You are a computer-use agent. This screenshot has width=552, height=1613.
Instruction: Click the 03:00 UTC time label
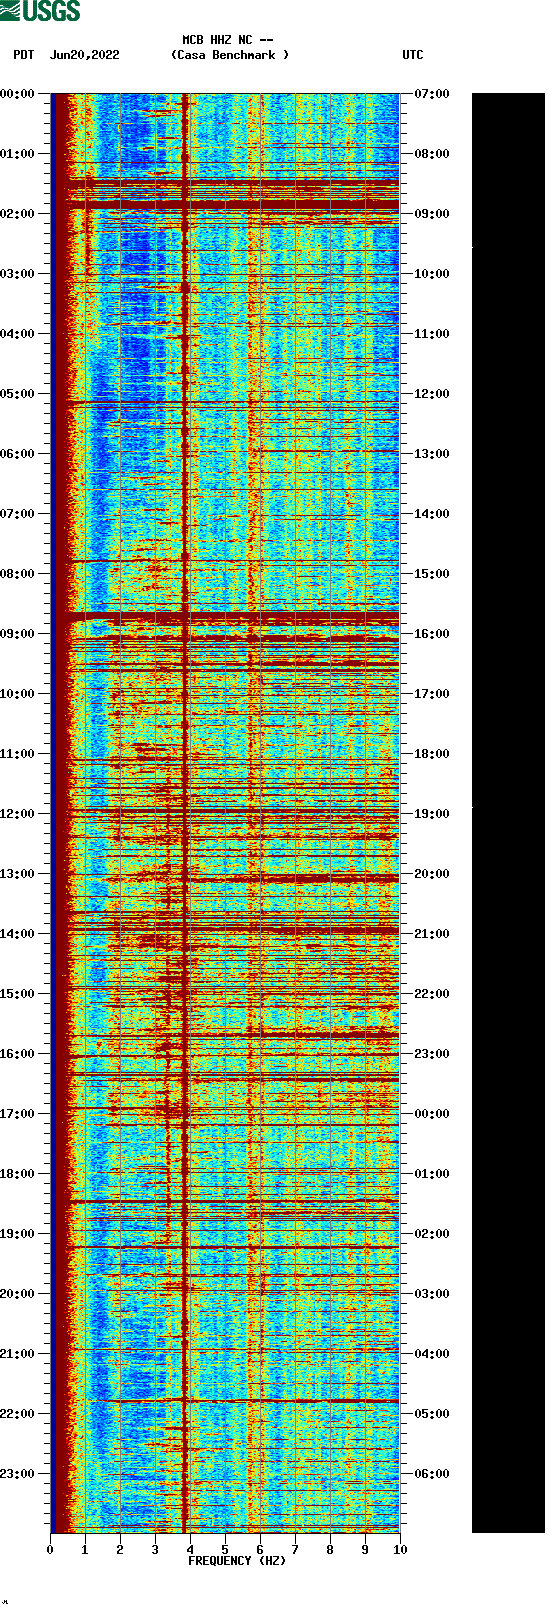coord(432,1294)
